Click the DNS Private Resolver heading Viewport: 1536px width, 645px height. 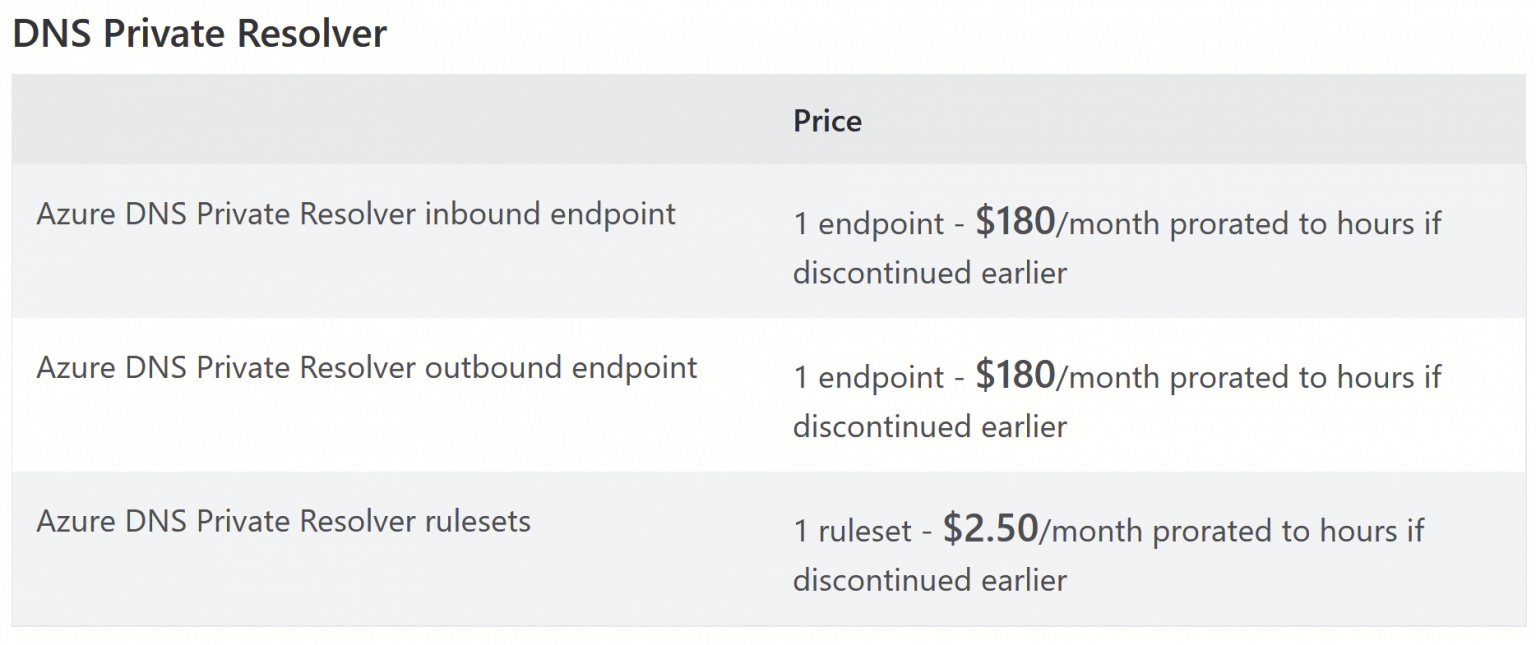coord(199,34)
